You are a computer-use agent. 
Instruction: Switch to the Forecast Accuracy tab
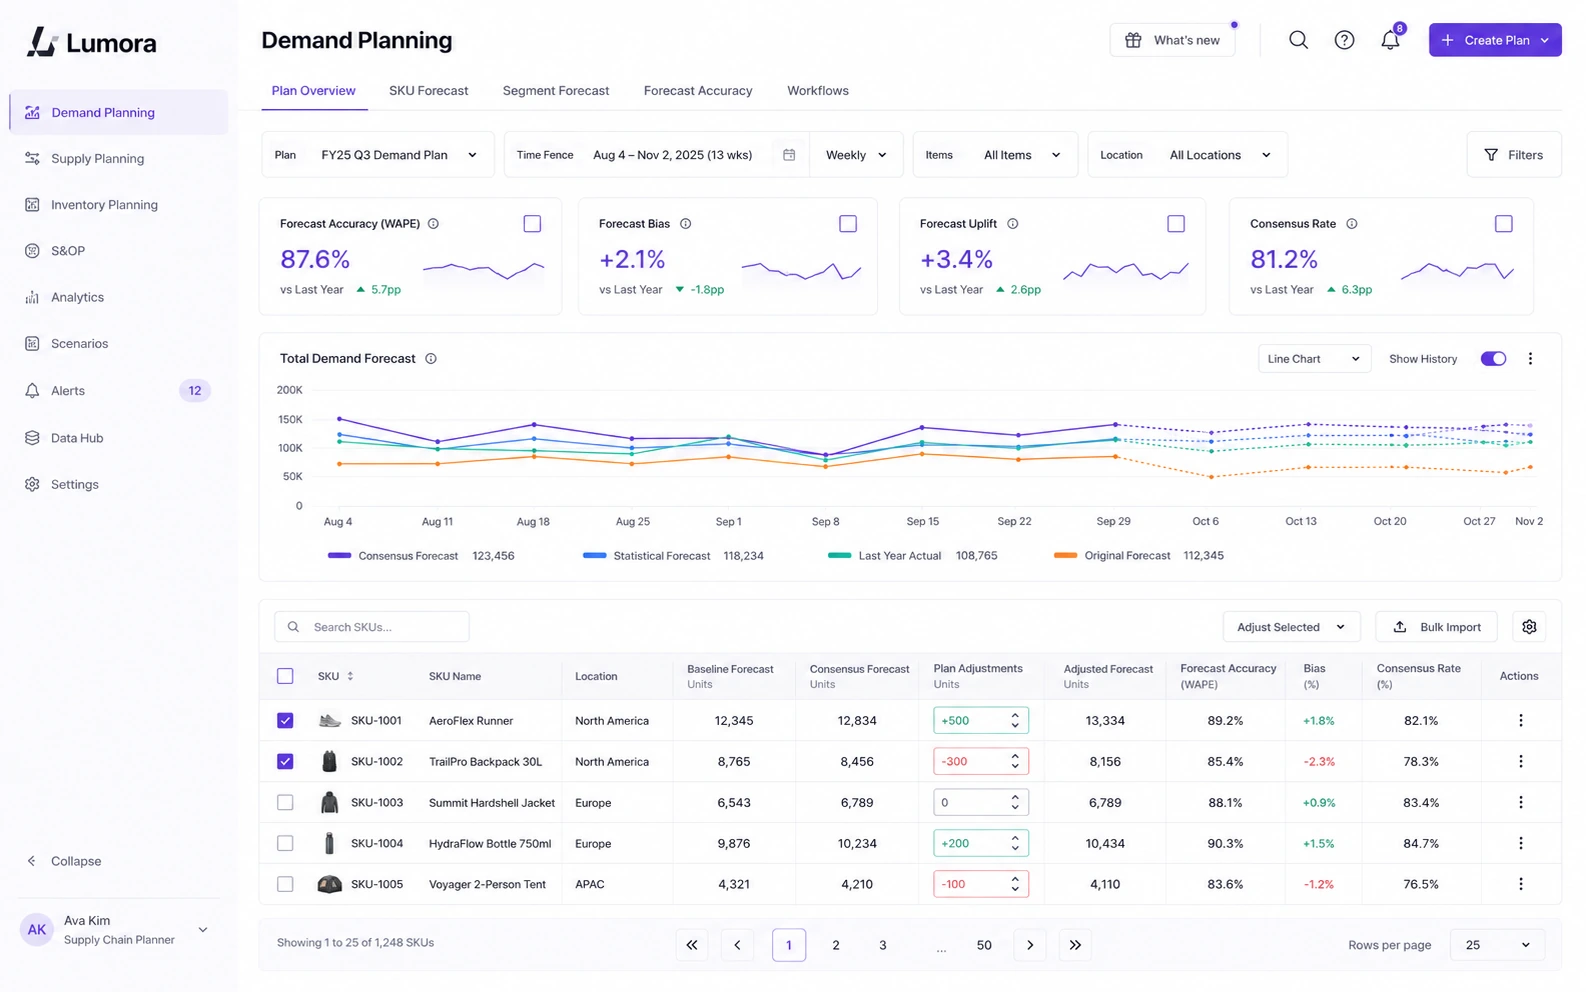coord(698,91)
